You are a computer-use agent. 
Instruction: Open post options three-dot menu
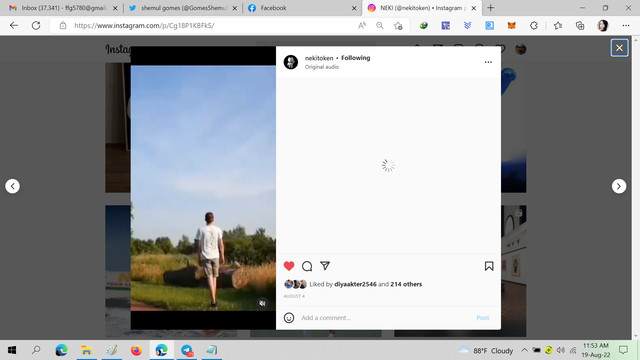tap(488, 62)
